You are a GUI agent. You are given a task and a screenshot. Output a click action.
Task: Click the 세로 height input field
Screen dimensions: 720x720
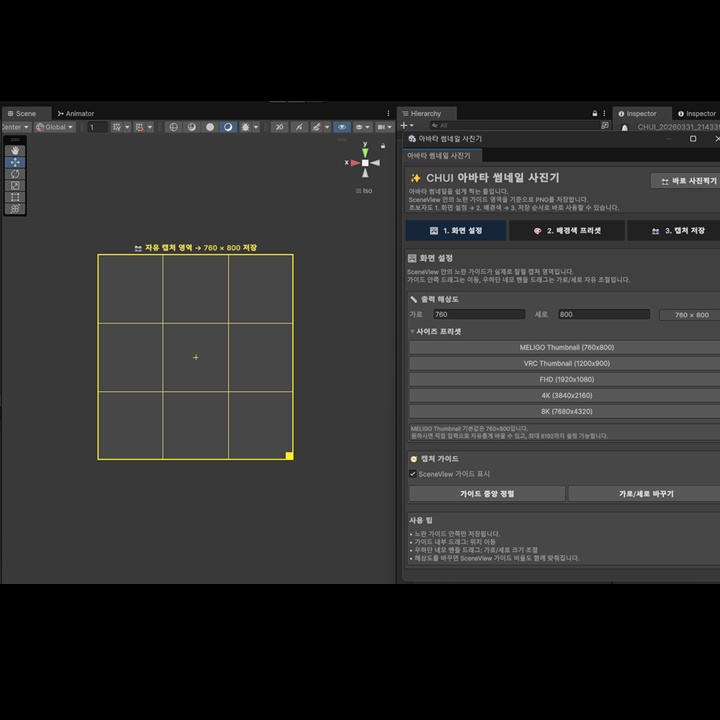[604, 314]
